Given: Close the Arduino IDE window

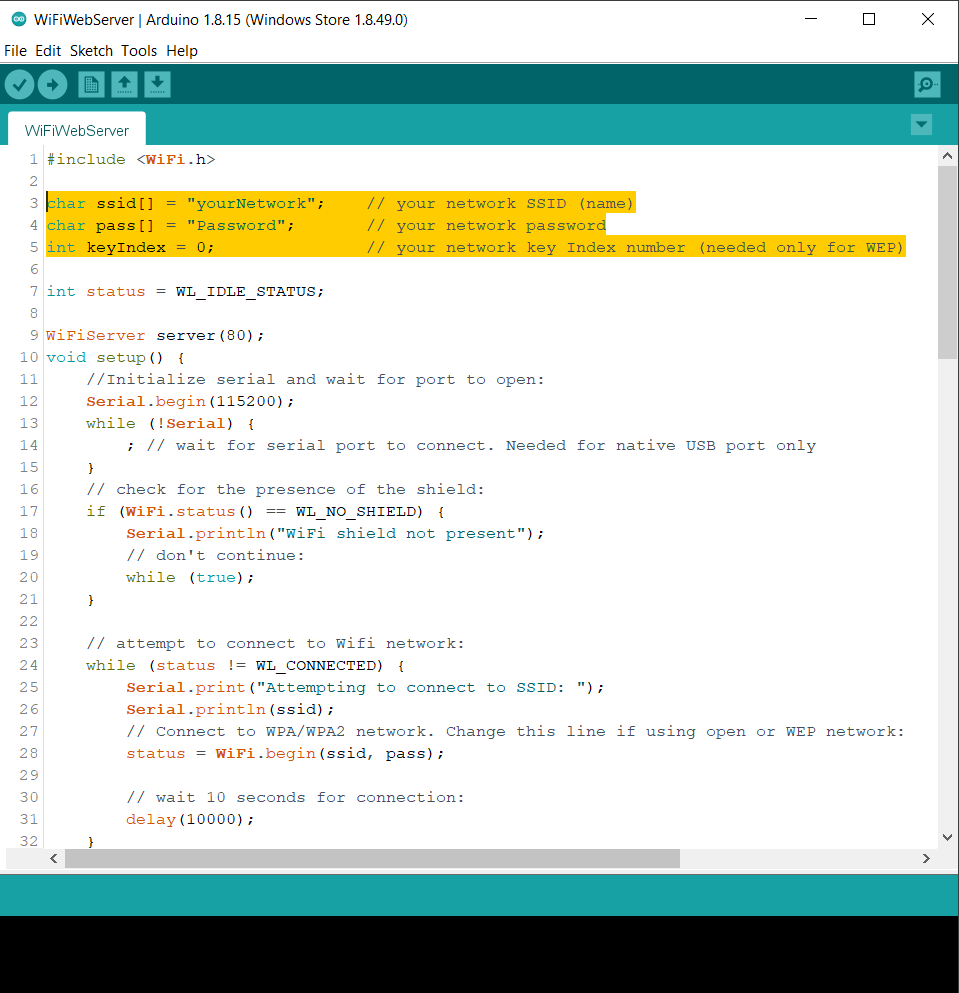Looking at the screenshot, I should click(928, 19).
